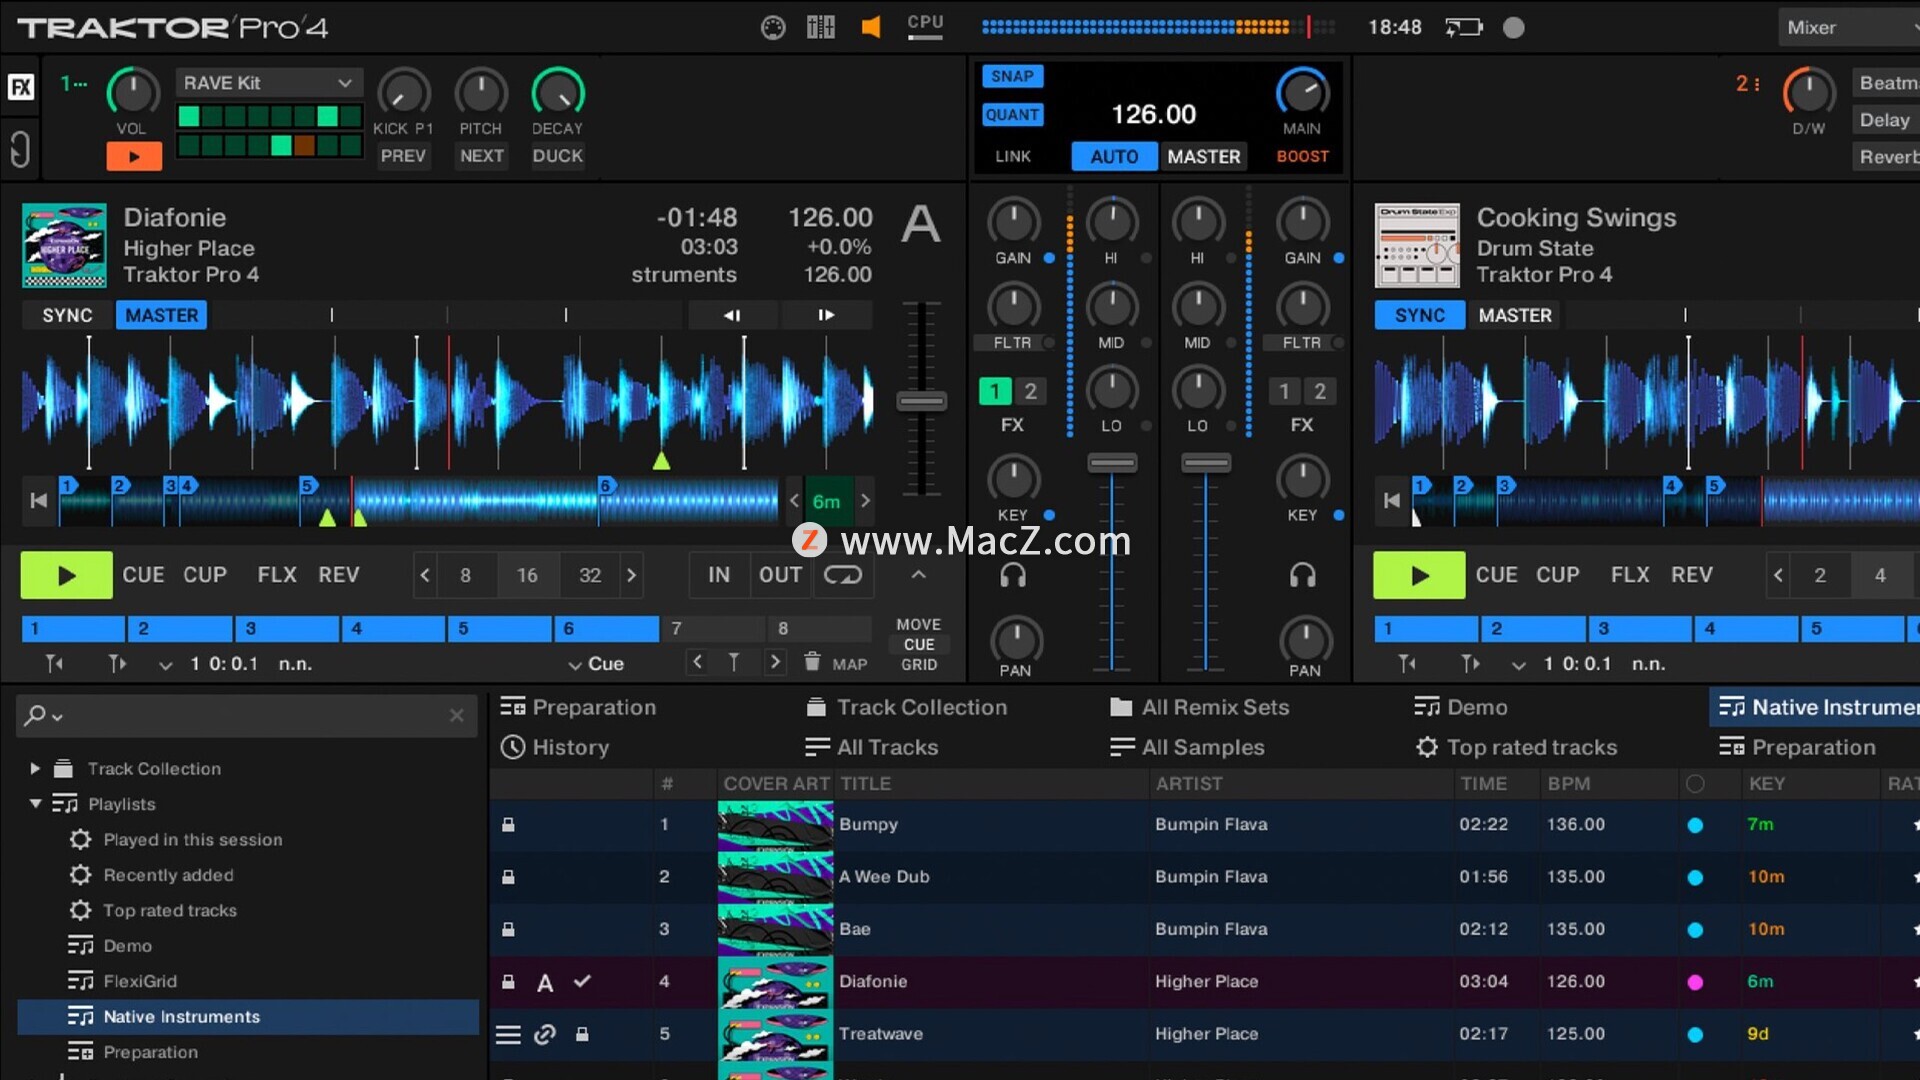Click the NEXT pattern button
The height and width of the screenshot is (1080, 1920).
tap(481, 156)
